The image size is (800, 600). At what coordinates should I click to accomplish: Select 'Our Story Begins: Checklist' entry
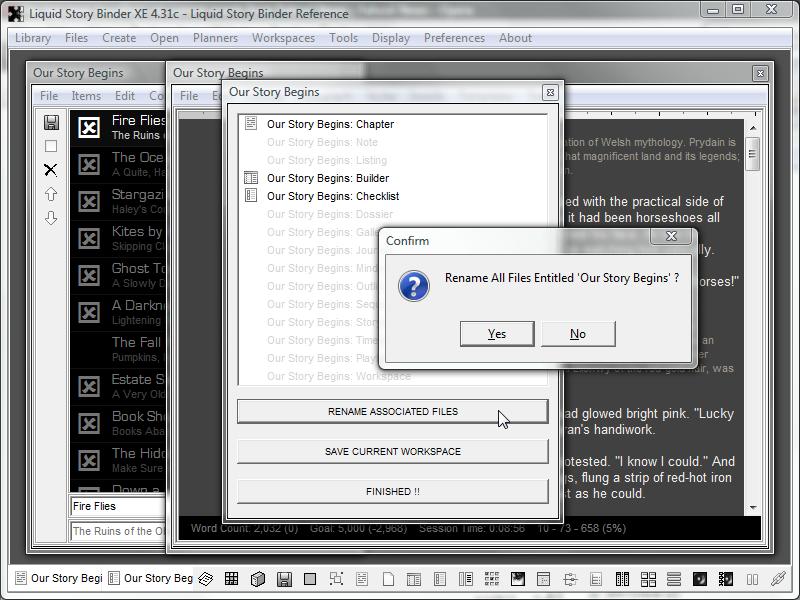tap(332, 196)
